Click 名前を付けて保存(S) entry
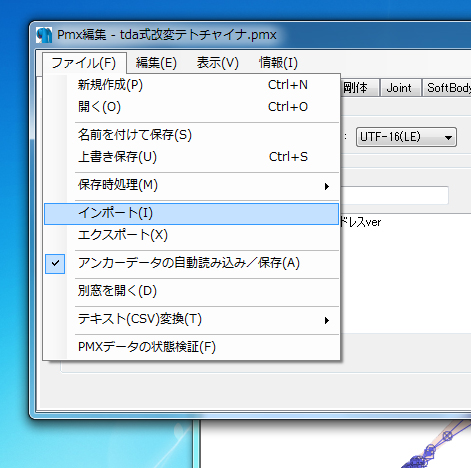The height and width of the screenshot is (468, 471). (191, 135)
